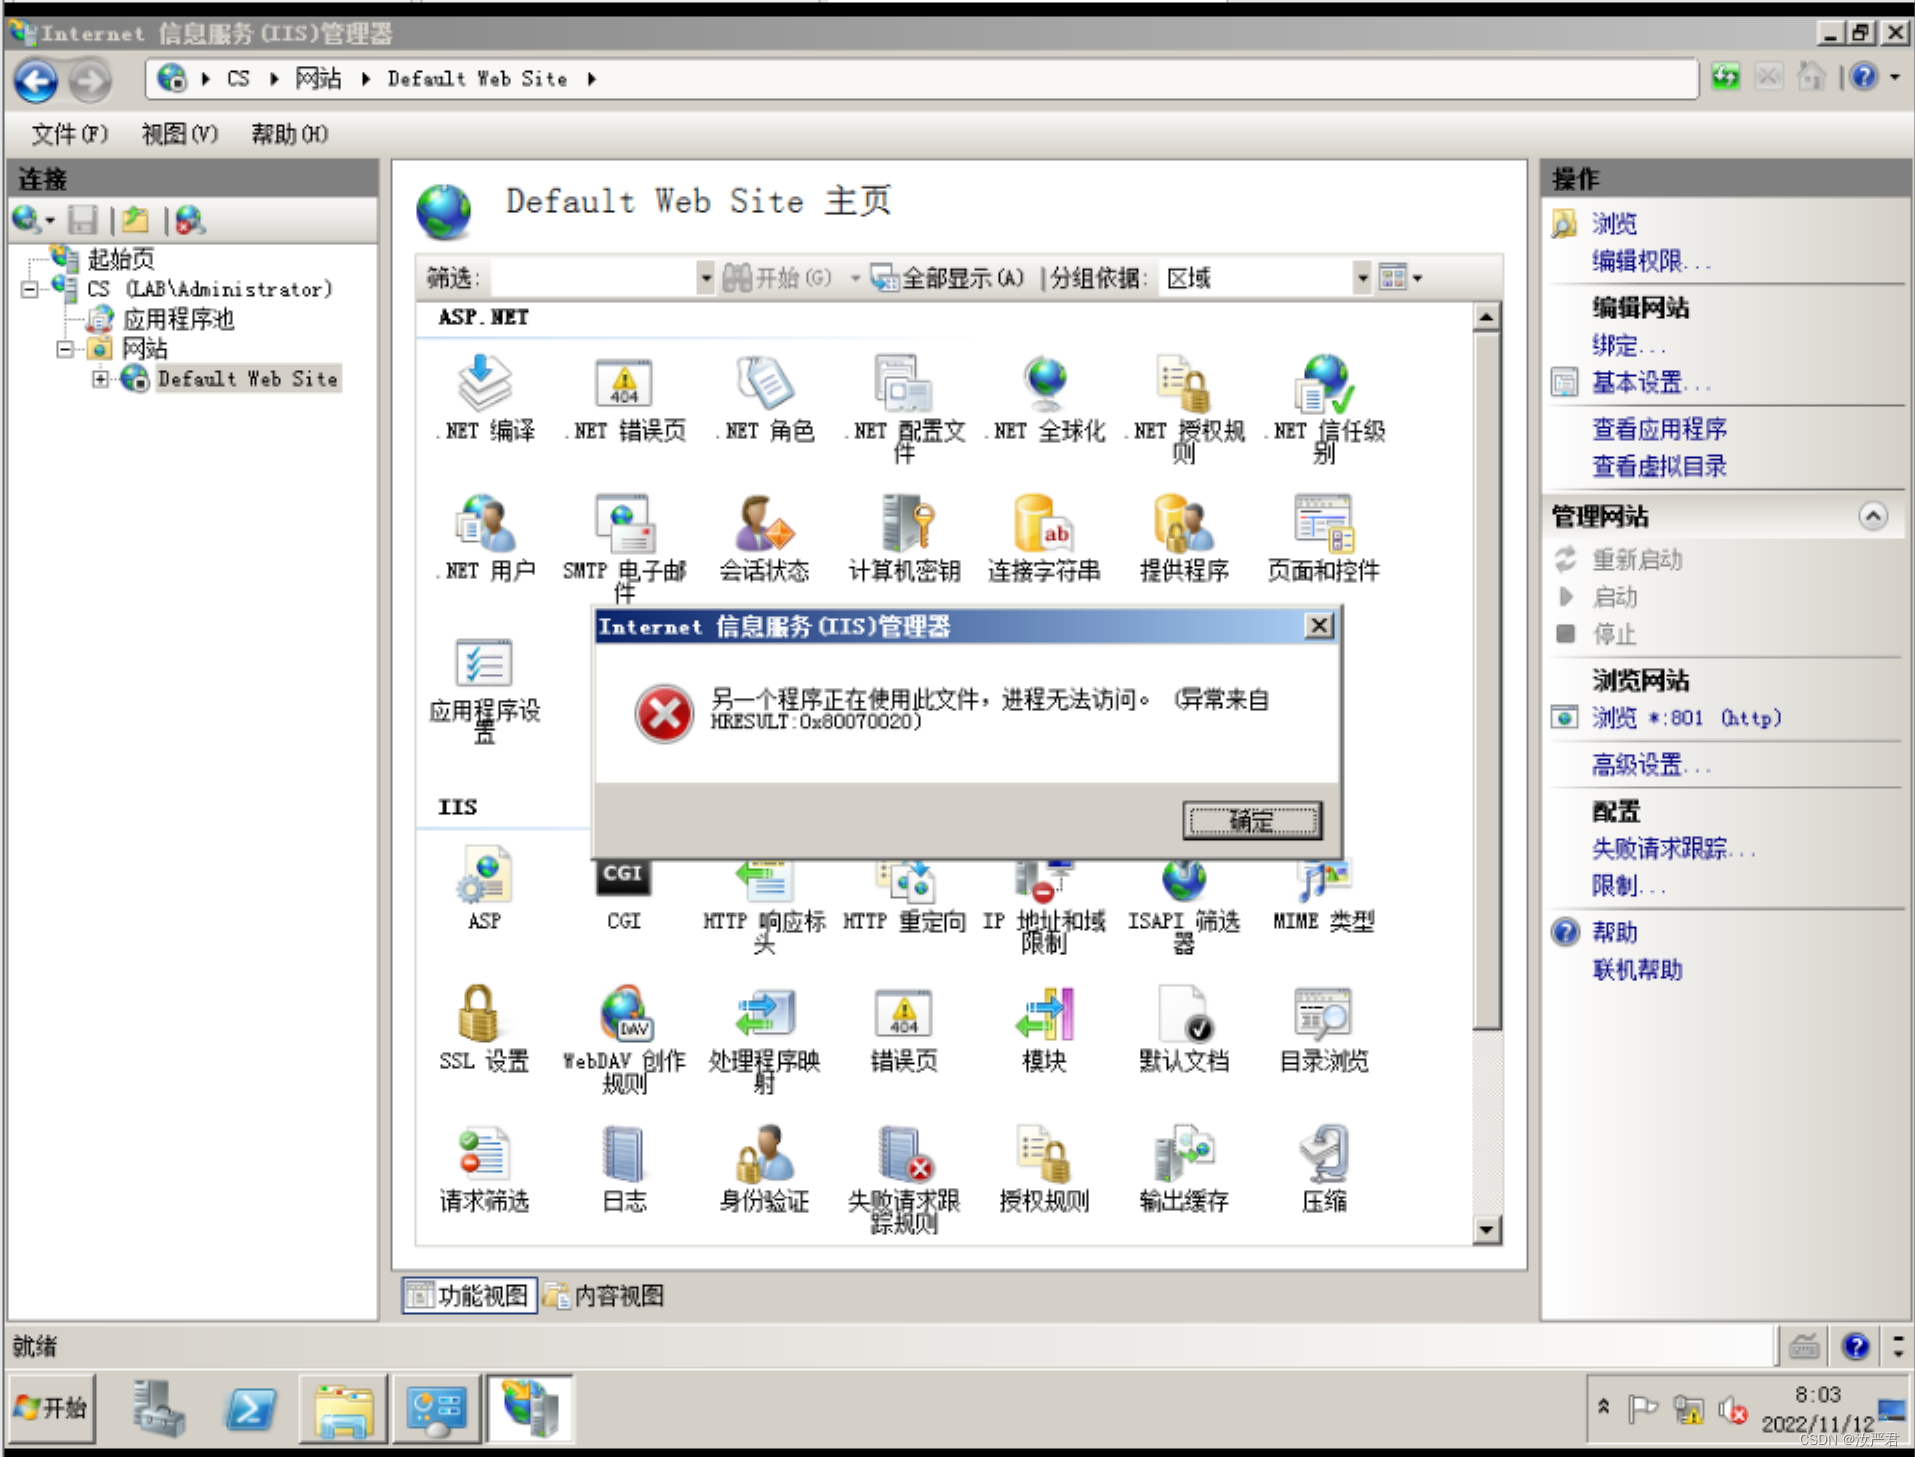Screen dimensions: 1915x1457
Task: Open the 视图(V) menu
Action: tap(180, 134)
